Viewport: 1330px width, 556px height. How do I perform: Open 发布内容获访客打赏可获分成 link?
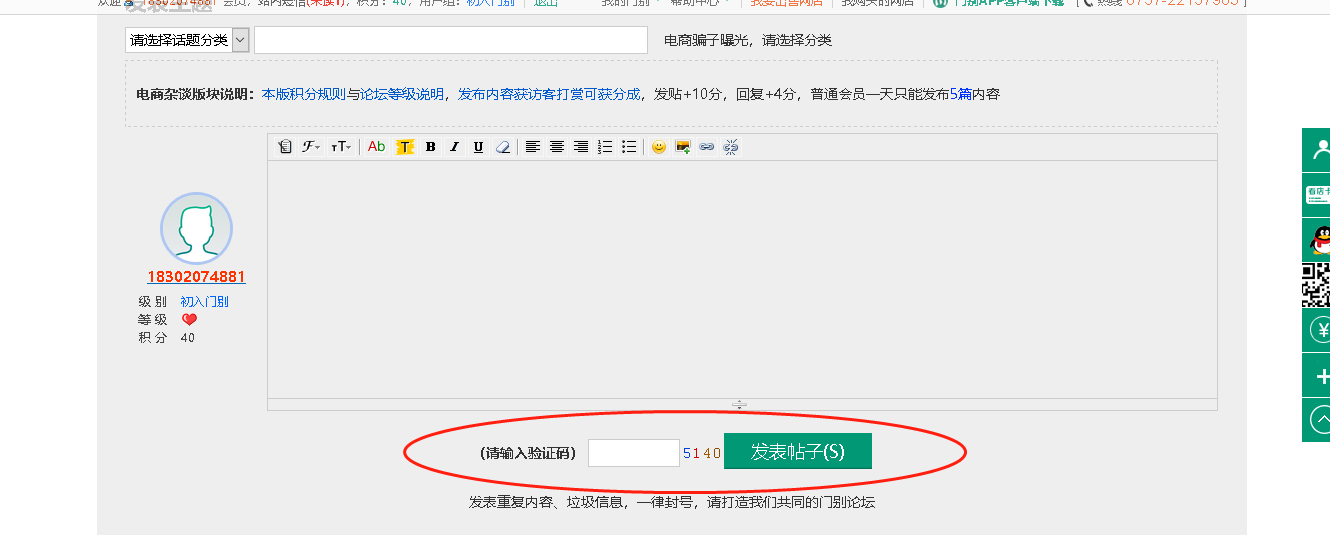coord(549,94)
